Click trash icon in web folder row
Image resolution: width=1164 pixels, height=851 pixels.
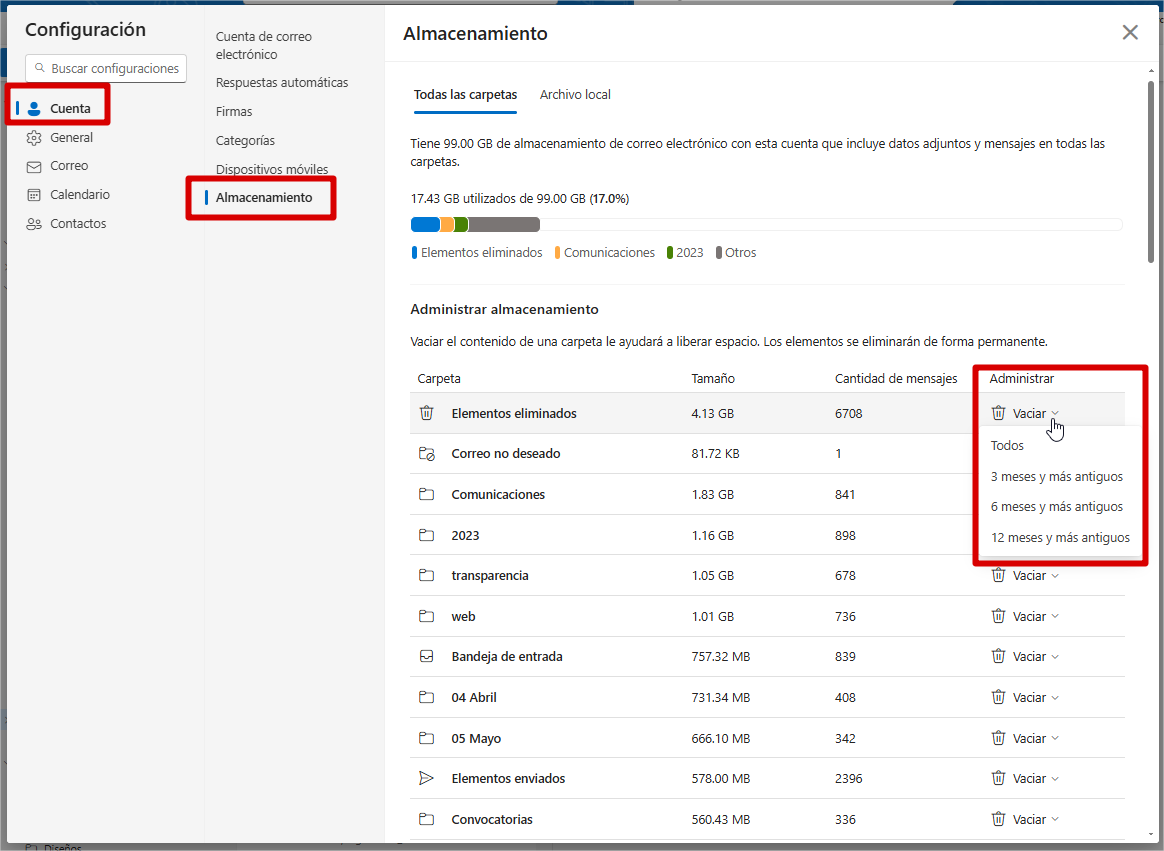click(x=998, y=616)
